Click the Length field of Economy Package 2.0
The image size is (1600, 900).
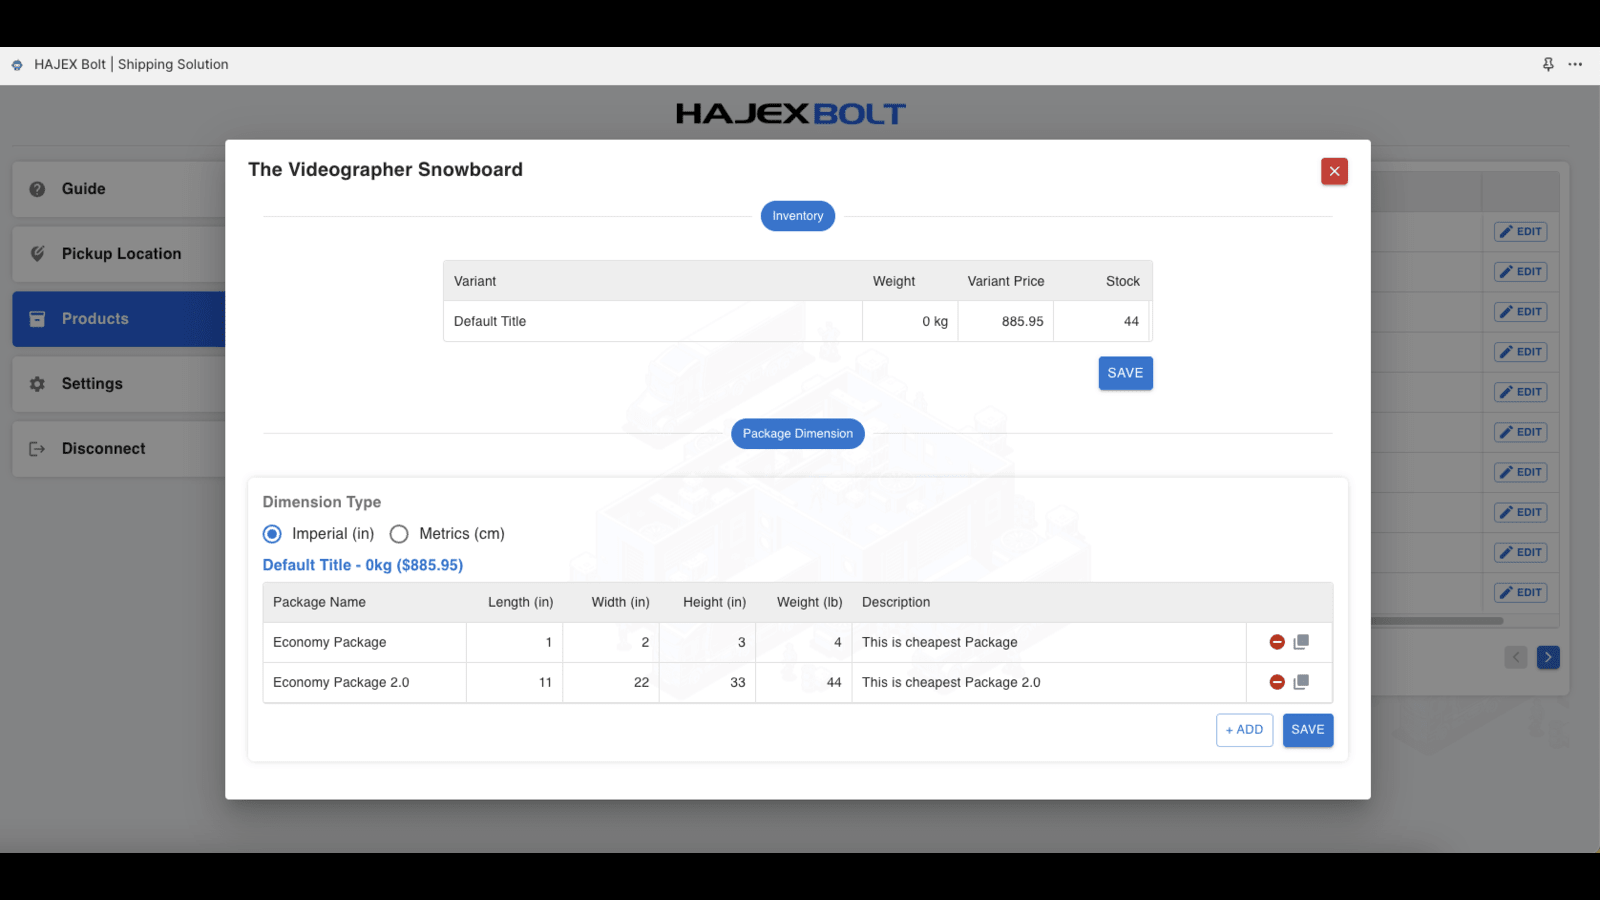pos(514,682)
